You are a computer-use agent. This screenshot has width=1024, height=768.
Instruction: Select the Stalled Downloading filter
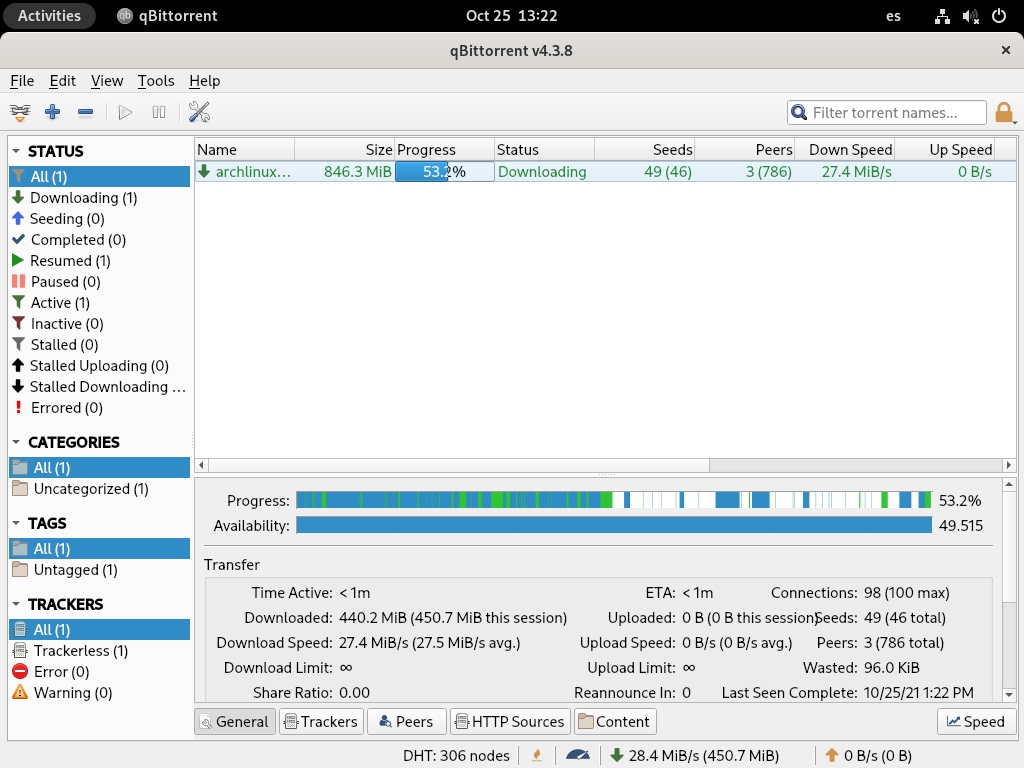[99, 387]
